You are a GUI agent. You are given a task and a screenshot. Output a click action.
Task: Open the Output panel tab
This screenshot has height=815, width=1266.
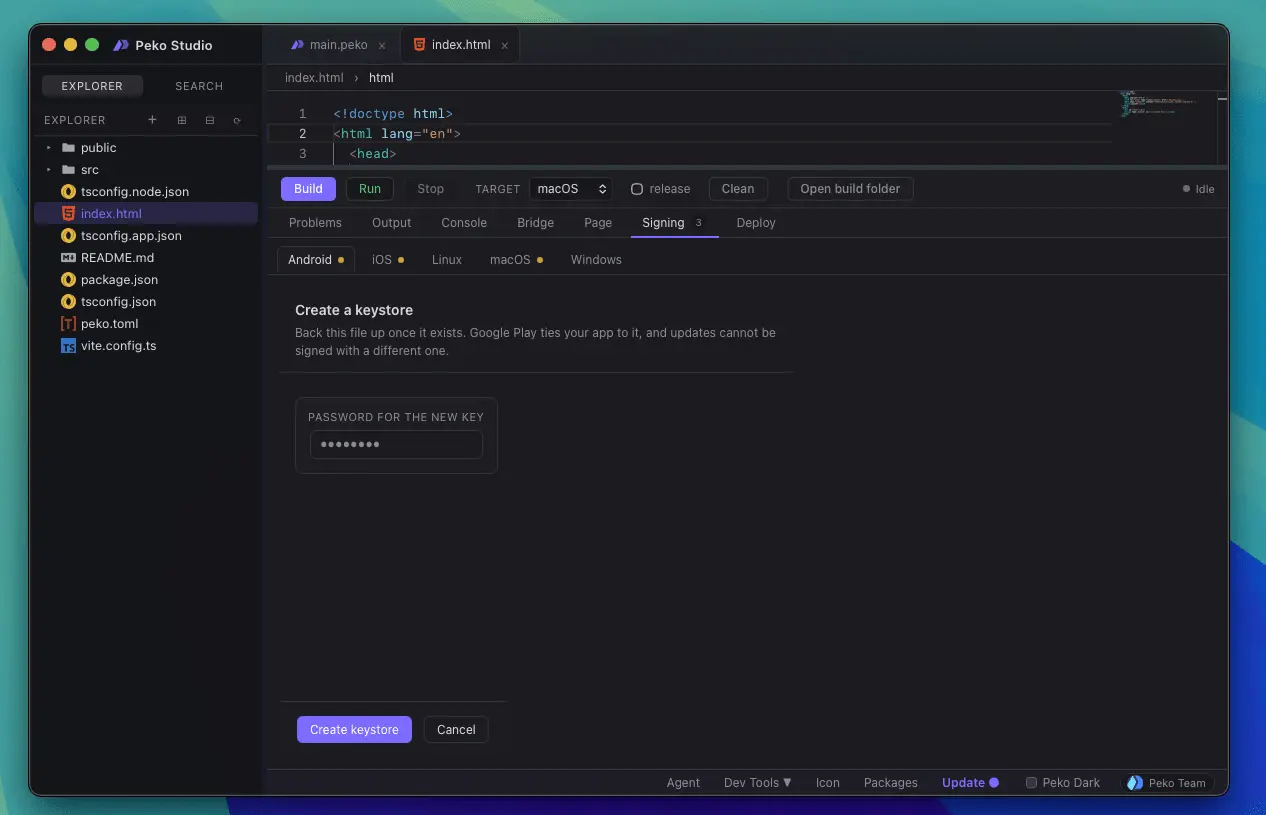click(x=392, y=223)
